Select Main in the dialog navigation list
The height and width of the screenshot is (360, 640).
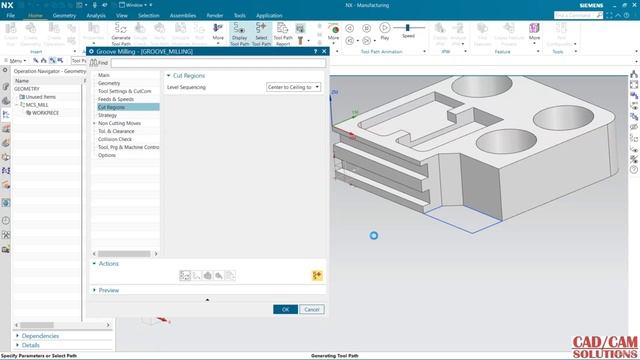pos(104,75)
